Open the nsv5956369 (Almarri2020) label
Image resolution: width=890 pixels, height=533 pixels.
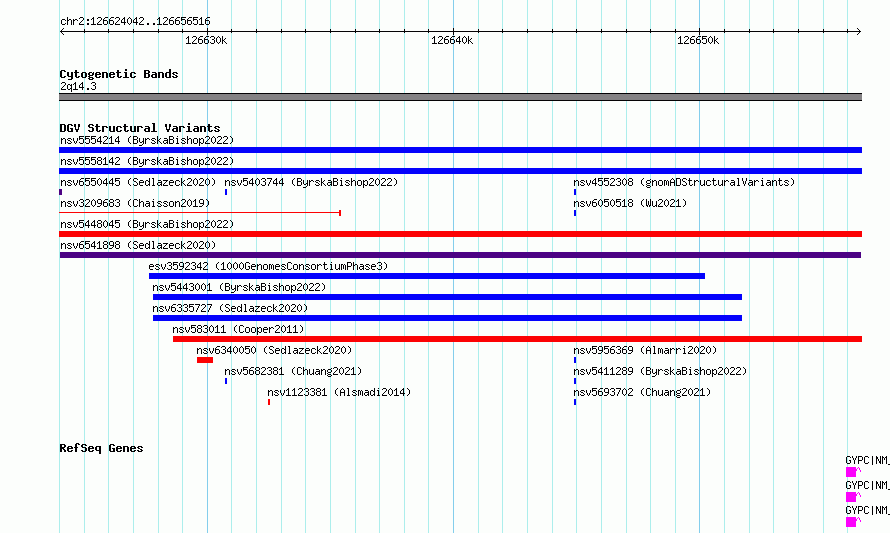(645, 350)
